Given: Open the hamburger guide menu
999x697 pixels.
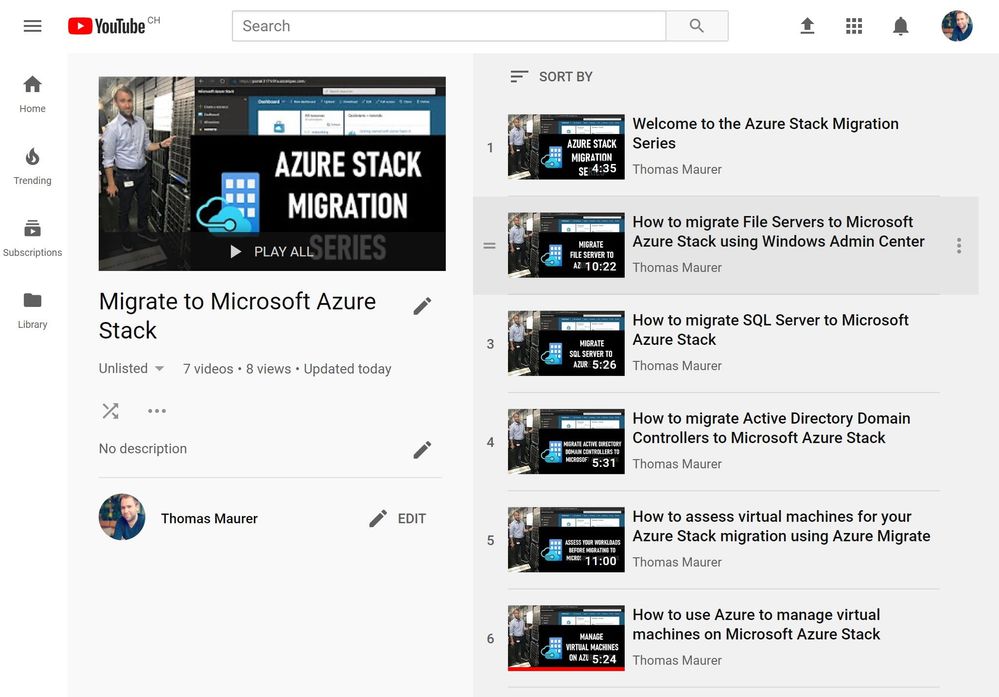Looking at the screenshot, I should pos(32,26).
